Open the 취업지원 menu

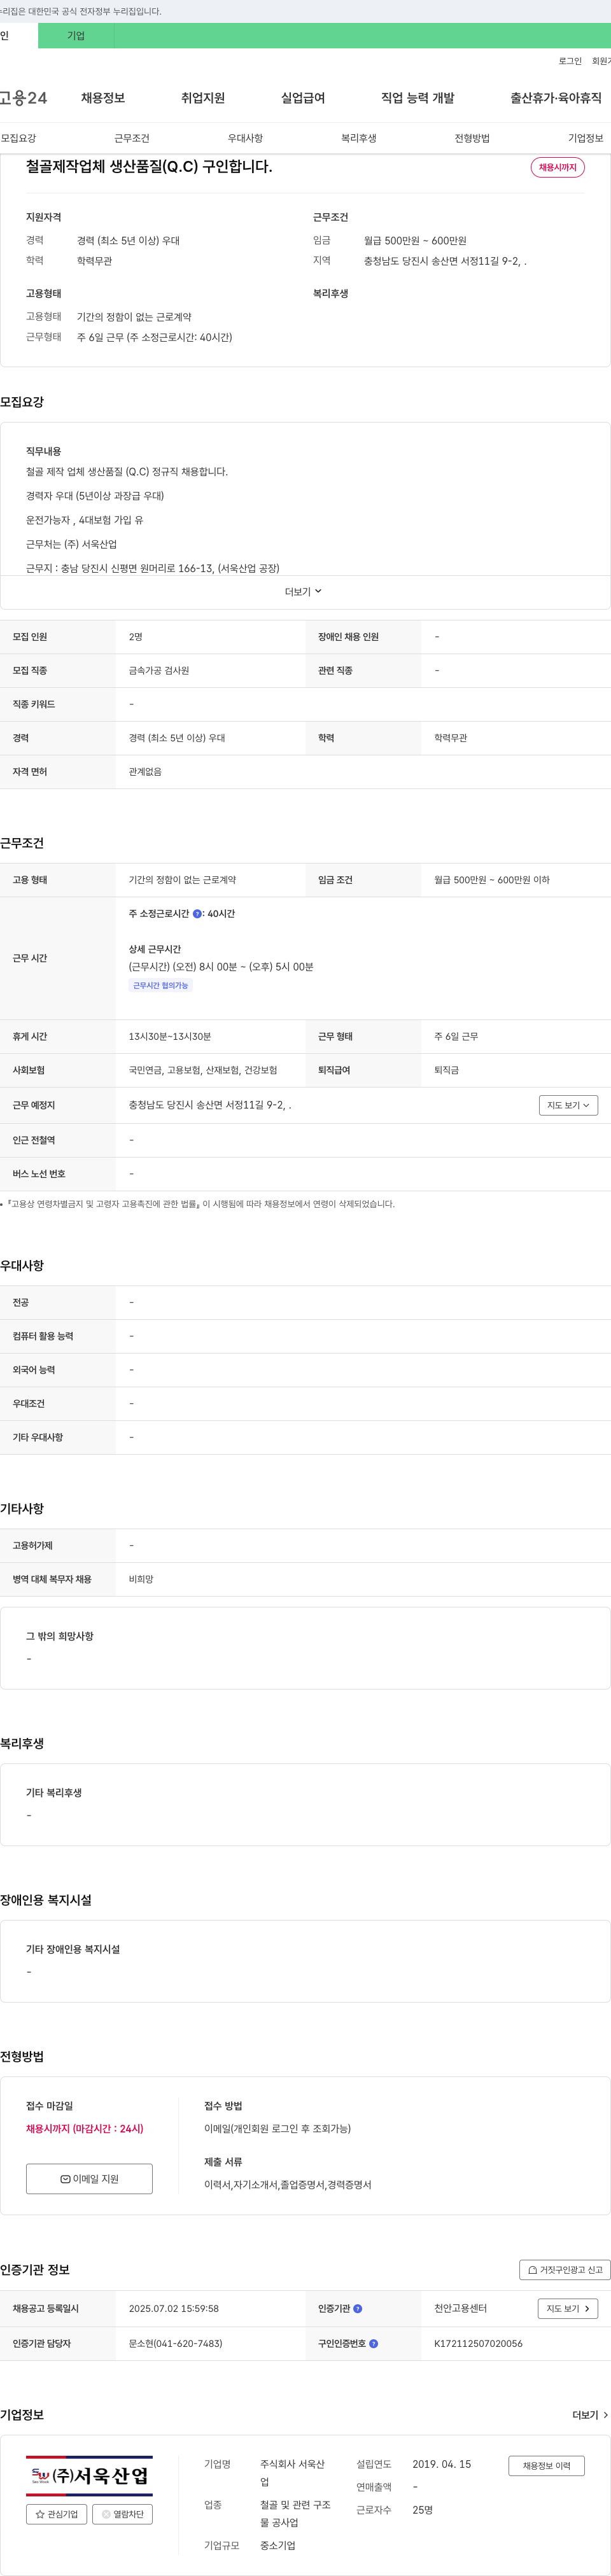(x=203, y=98)
